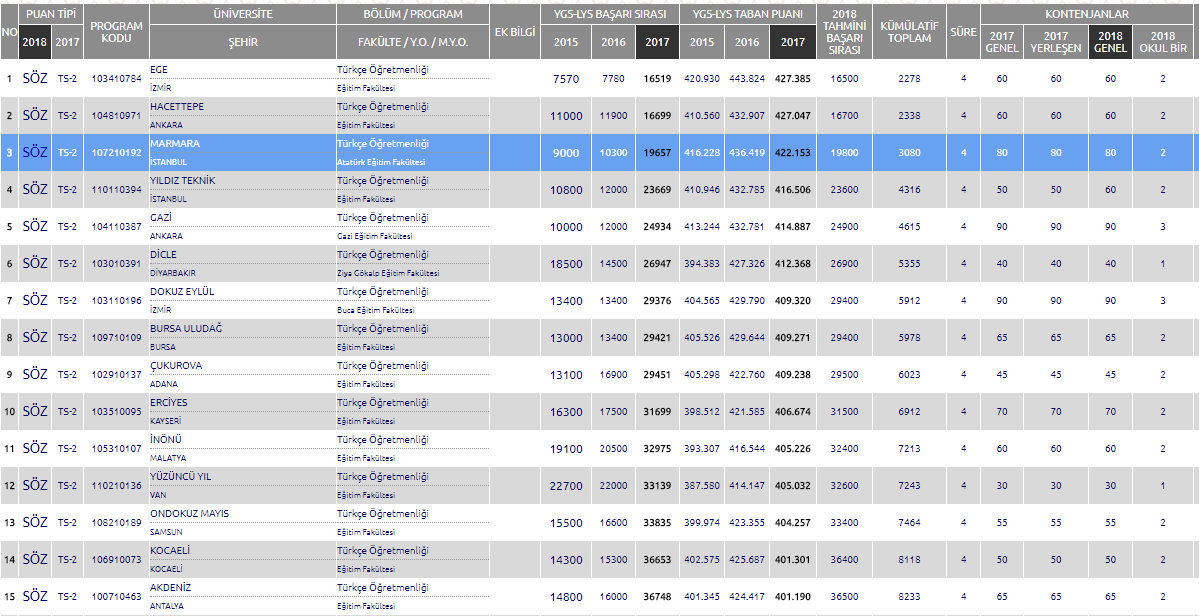The image size is (1199, 616).
Task: Open the EGE university link
Action: (x=159, y=69)
